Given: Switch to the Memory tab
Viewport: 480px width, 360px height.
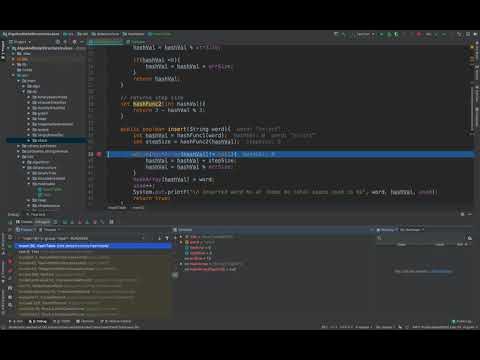Looking at the screenshot, I should [387, 230].
